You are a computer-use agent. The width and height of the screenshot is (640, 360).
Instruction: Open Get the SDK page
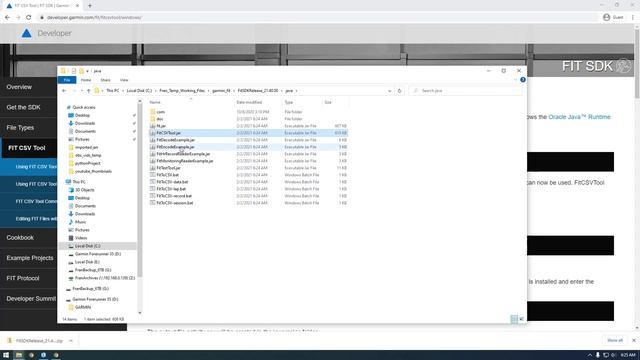pyautogui.click(x=23, y=107)
